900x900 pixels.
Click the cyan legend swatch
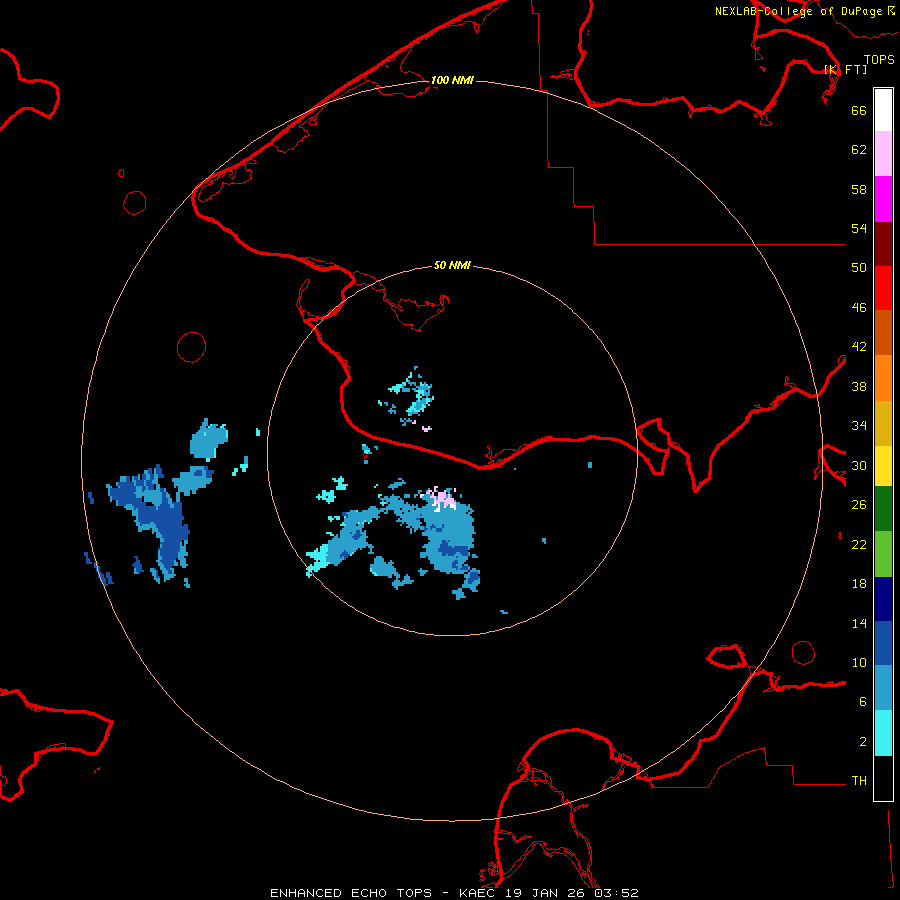(x=883, y=733)
